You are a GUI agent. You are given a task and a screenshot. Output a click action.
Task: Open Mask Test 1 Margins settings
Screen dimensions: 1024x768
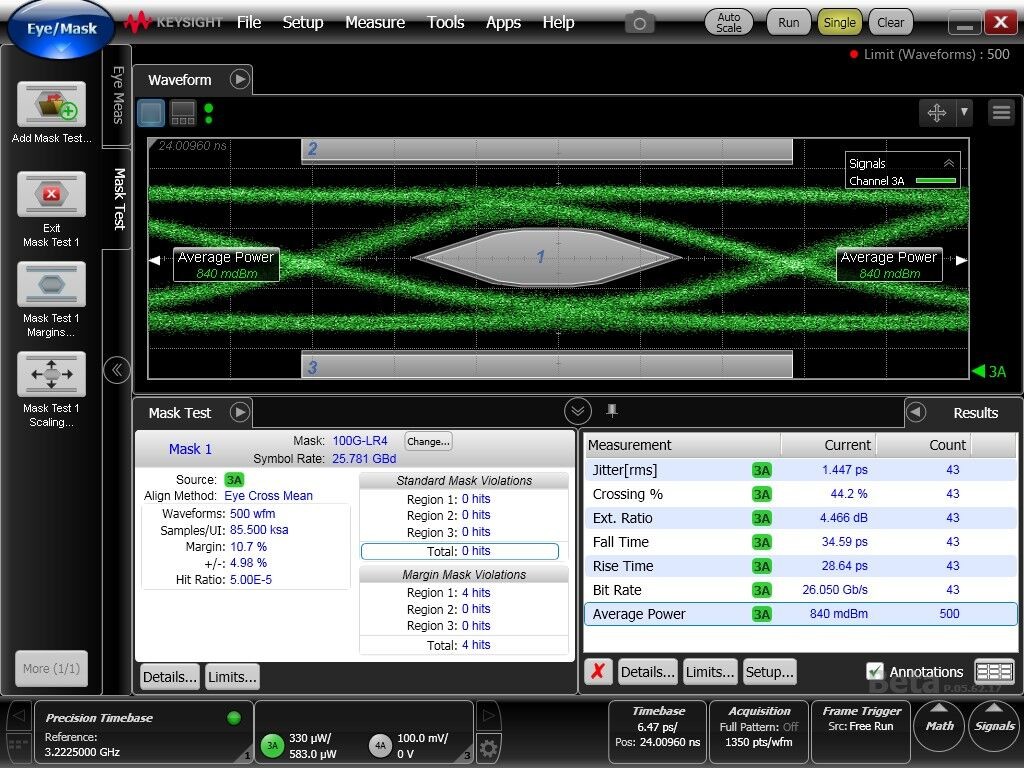pos(51,284)
